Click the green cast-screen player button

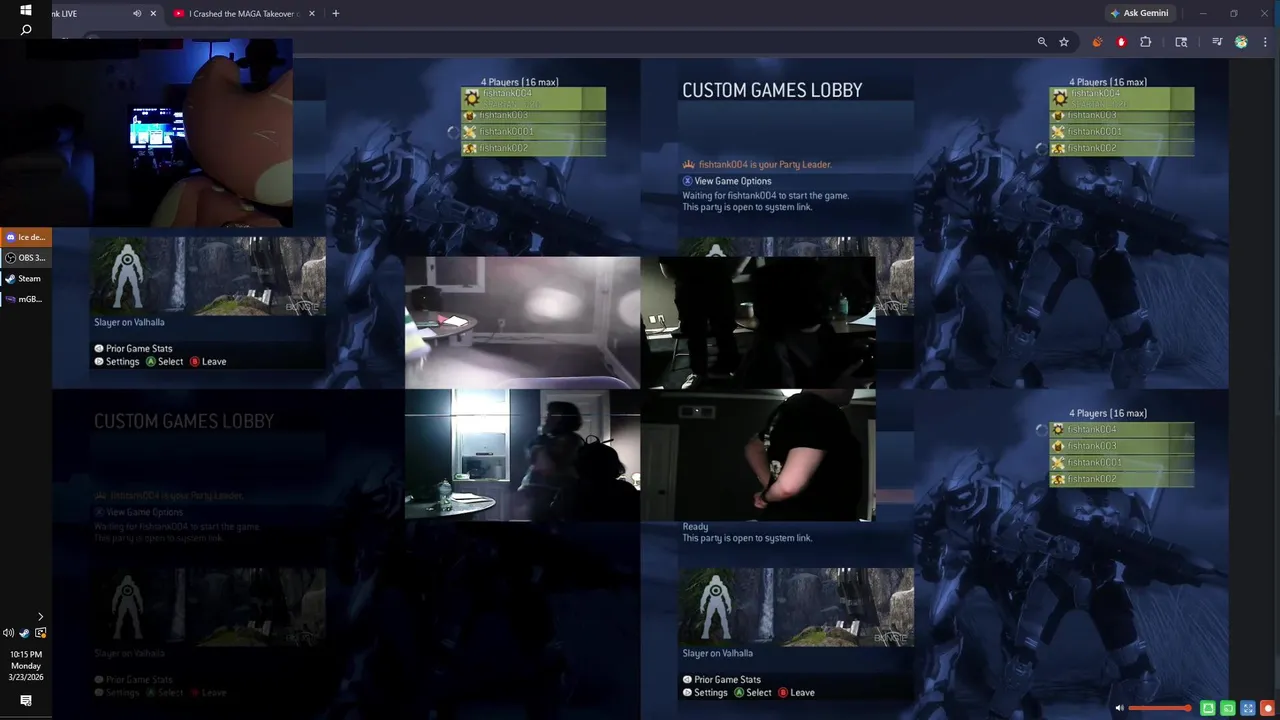click(x=1228, y=708)
